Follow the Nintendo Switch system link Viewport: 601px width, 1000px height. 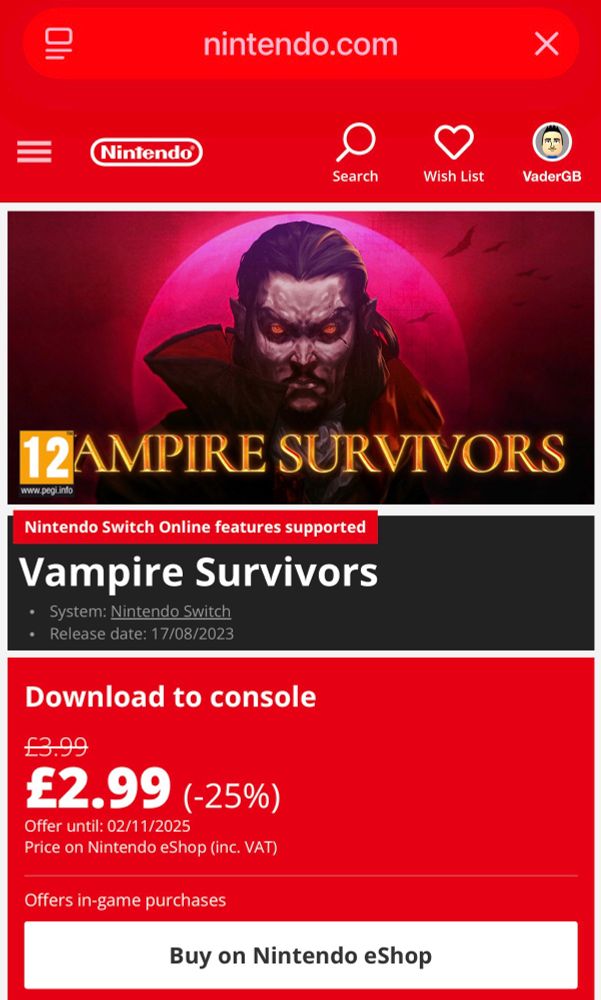pyautogui.click(x=171, y=611)
